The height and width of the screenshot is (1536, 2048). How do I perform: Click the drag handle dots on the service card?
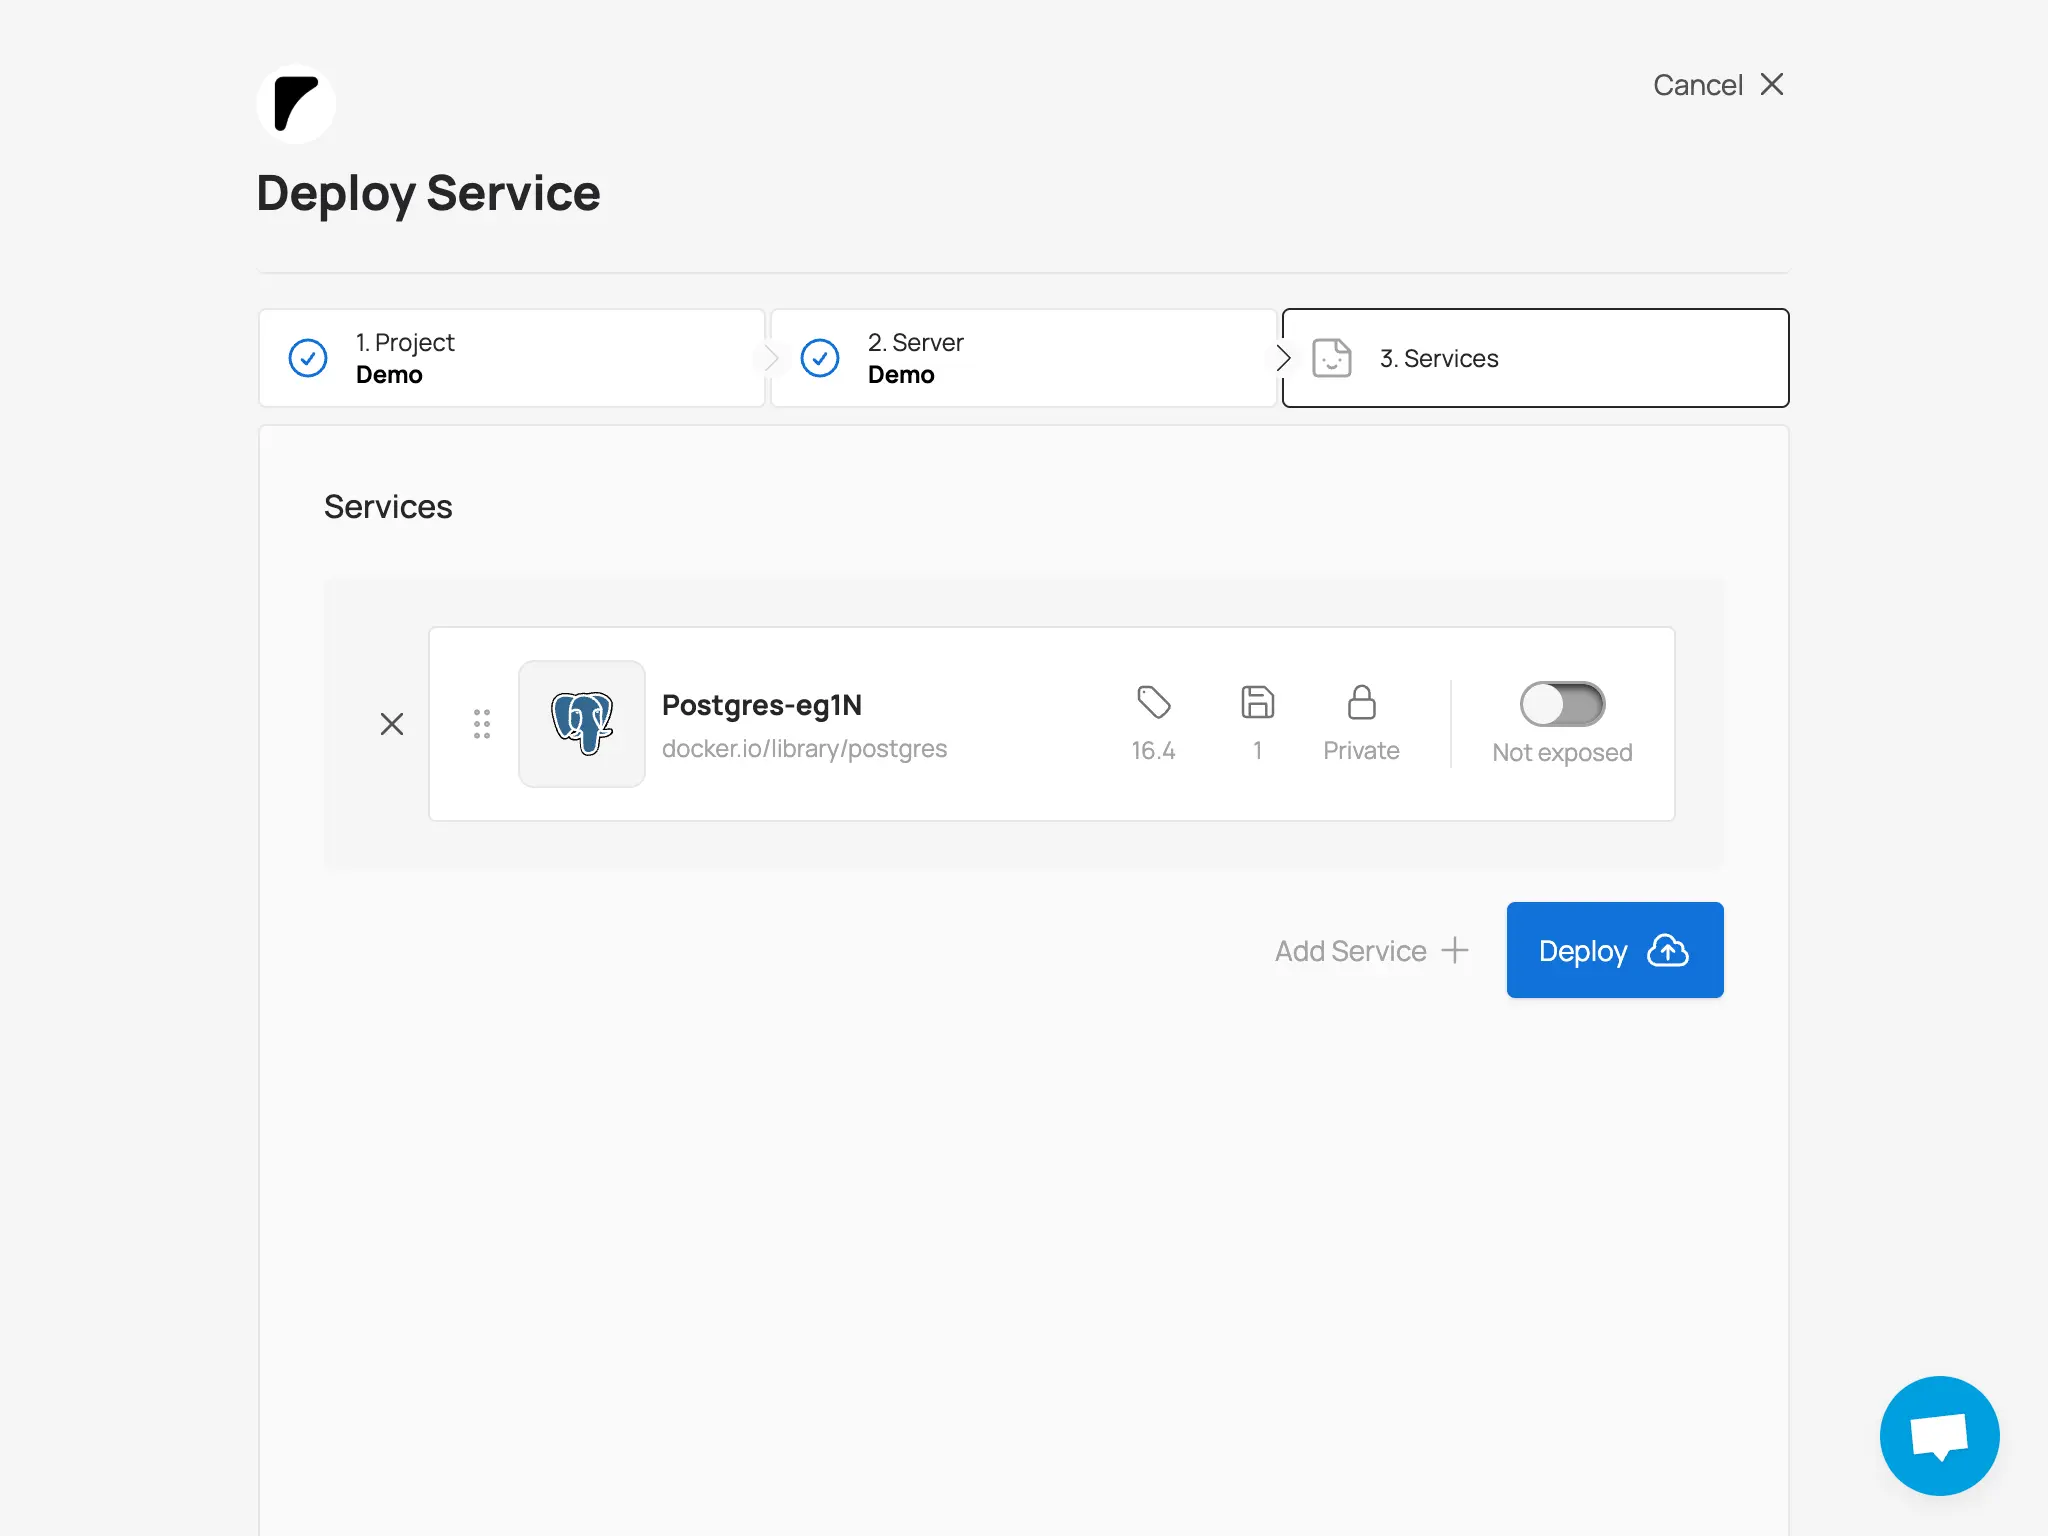coord(481,723)
